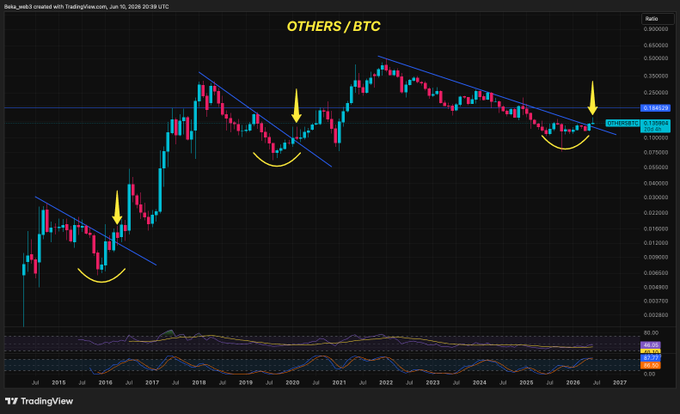The height and width of the screenshot is (414, 680).
Task: Click the TradingView logo icon
Action: point(11,401)
